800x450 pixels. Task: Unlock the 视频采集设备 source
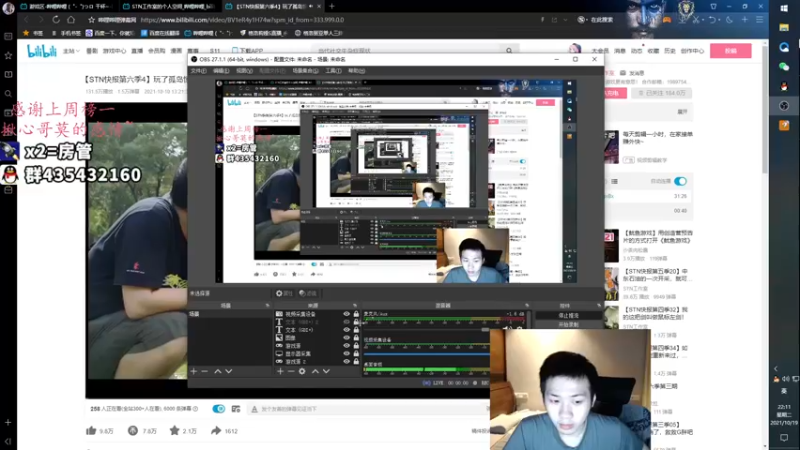[356, 314]
